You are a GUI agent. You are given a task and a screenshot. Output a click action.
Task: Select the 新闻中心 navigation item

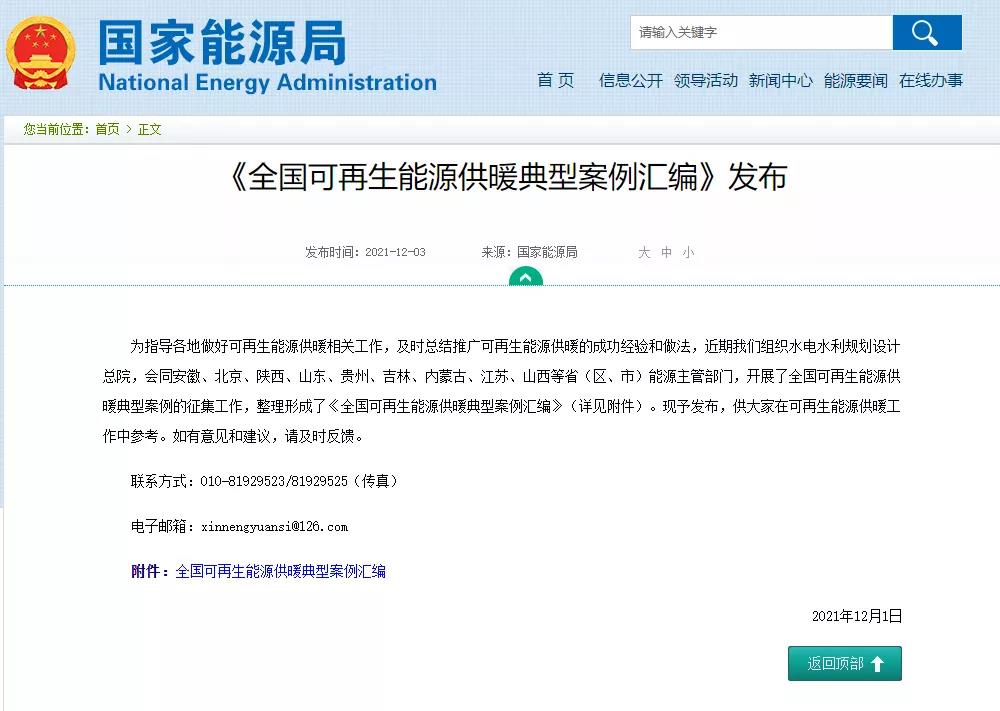click(781, 81)
